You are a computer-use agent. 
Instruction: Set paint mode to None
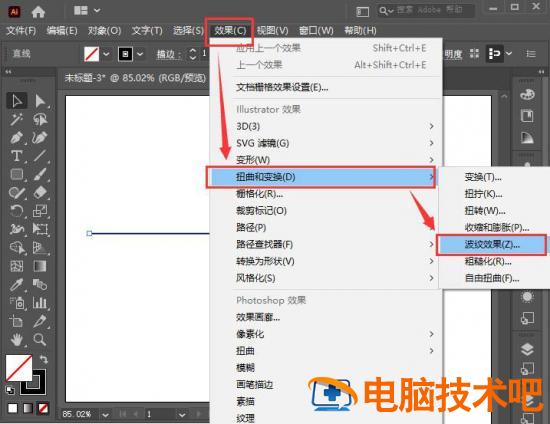[x=43, y=408]
